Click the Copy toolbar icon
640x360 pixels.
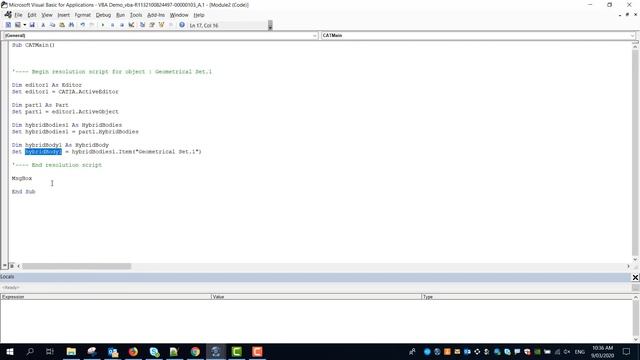(52, 25)
